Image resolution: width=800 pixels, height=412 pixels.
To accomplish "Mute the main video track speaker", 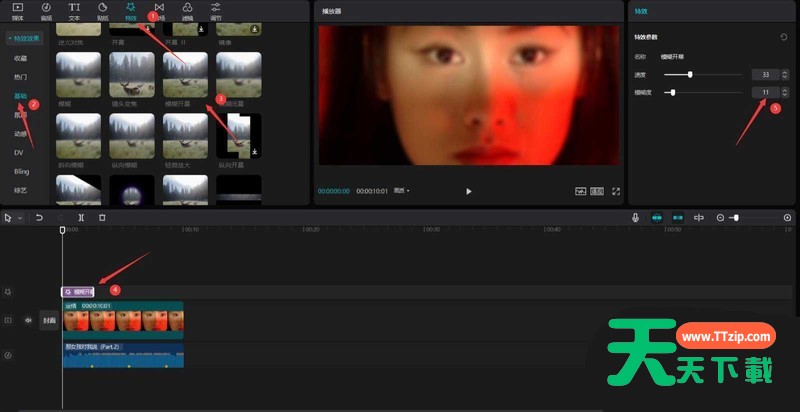I will (x=28, y=321).
